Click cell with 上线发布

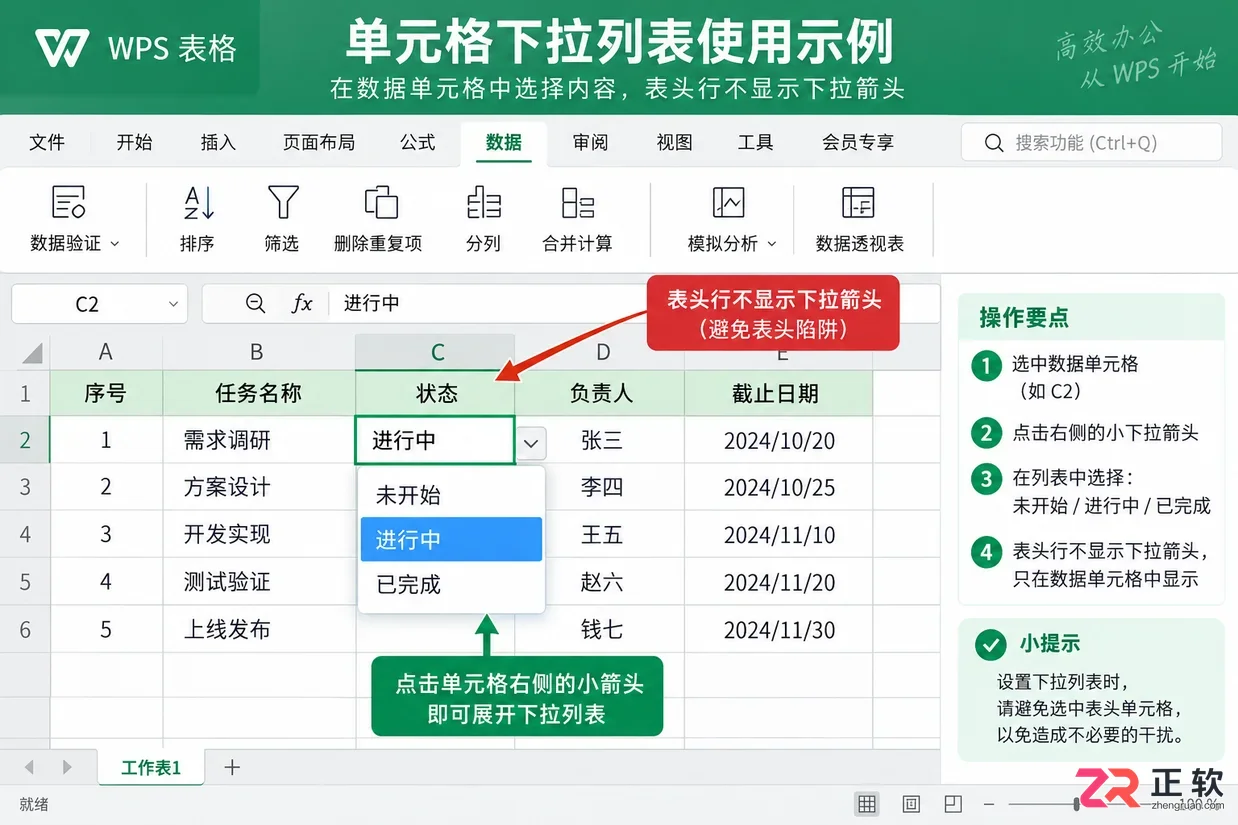click(258, 630)
